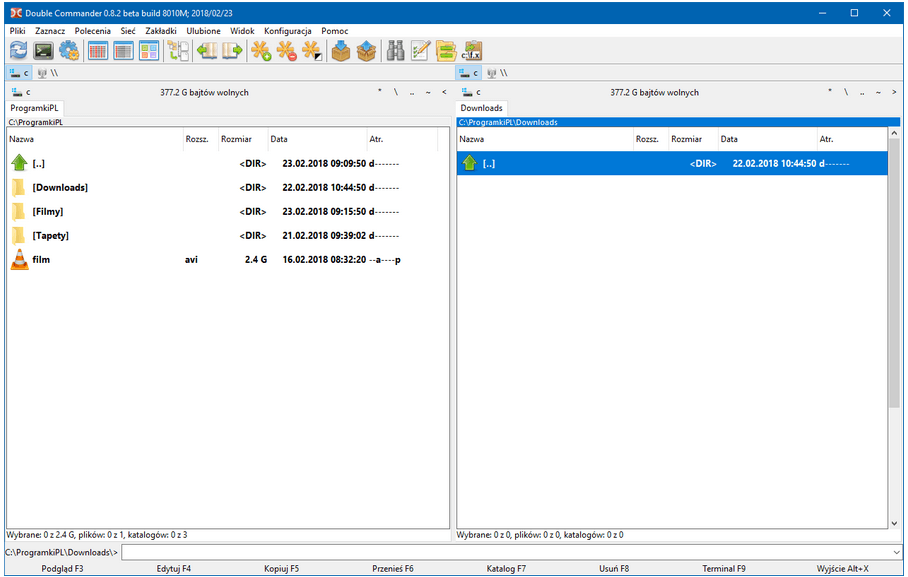
Task: Sort left panel by Nazwa column header
Action: tap(95, 139)
